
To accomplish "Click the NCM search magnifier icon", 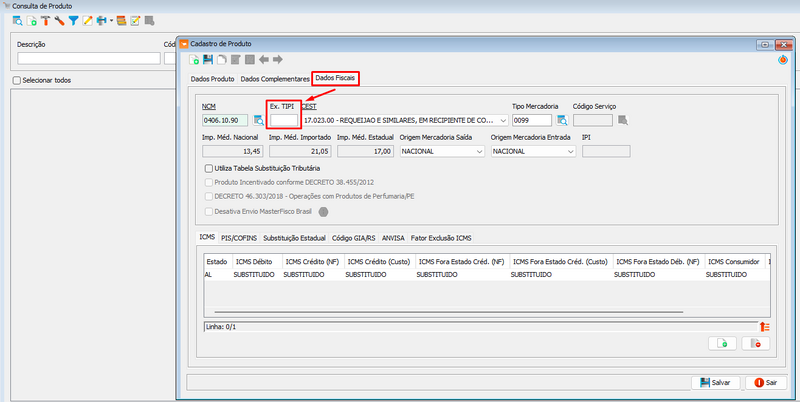I will 258,121.
